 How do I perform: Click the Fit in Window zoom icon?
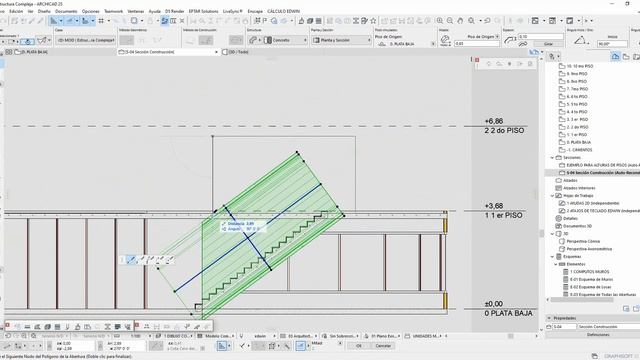(471, 21)
